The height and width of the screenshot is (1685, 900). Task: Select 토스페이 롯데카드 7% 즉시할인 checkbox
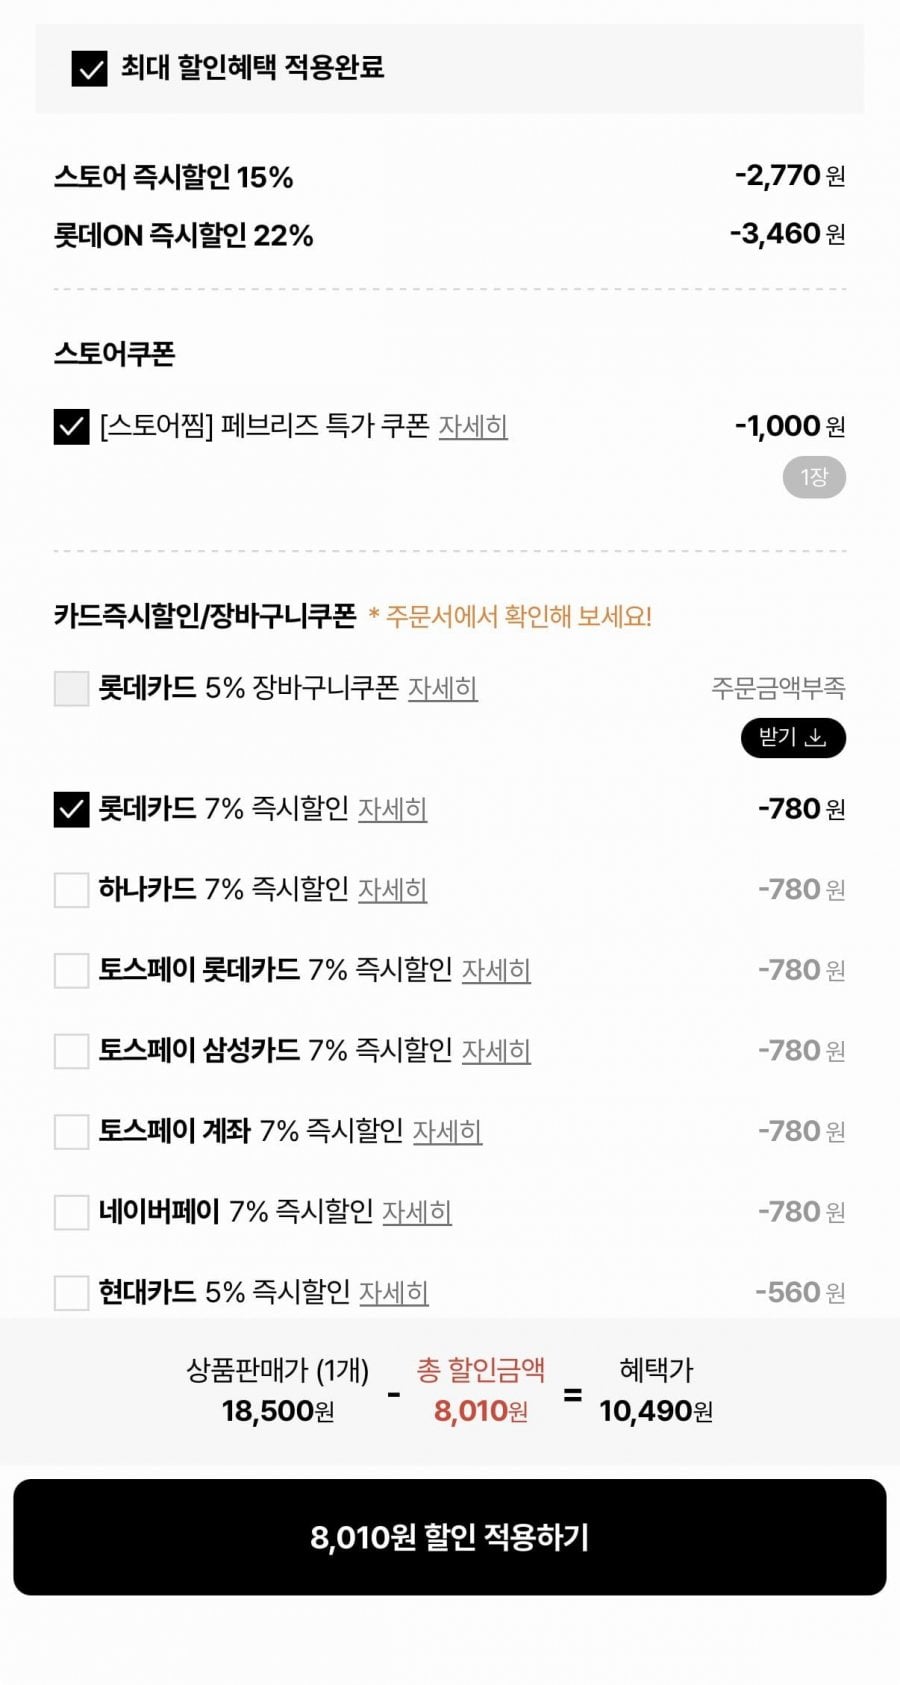(72, 970)
